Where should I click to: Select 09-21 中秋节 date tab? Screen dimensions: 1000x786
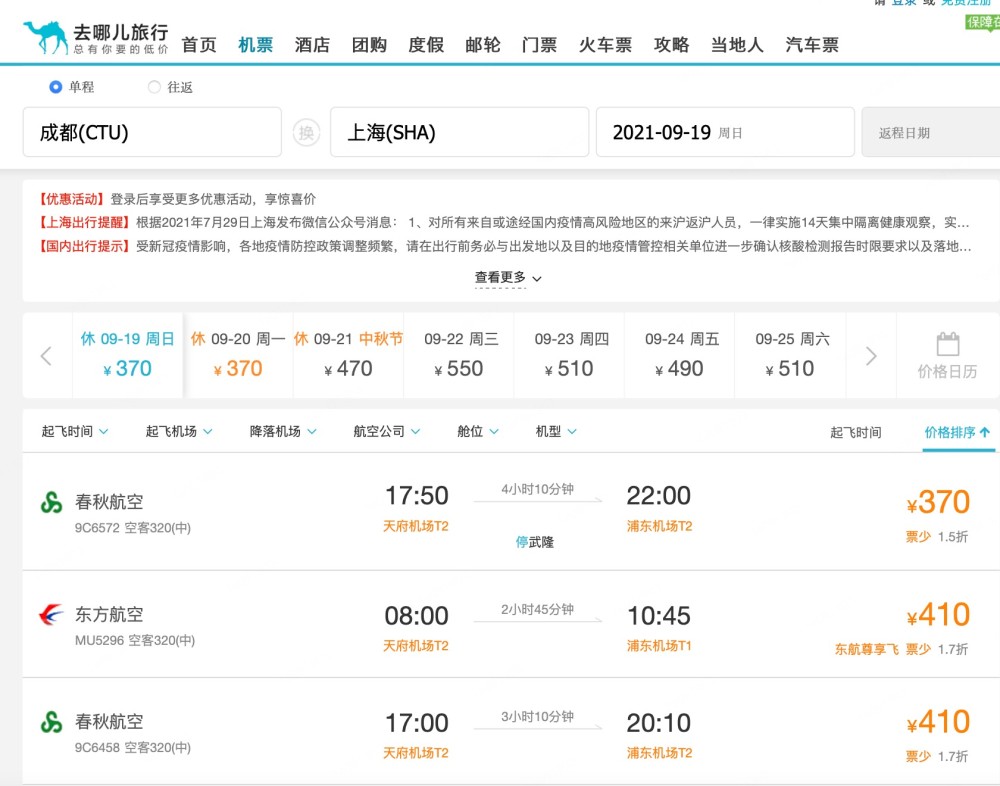coord(348,355)
